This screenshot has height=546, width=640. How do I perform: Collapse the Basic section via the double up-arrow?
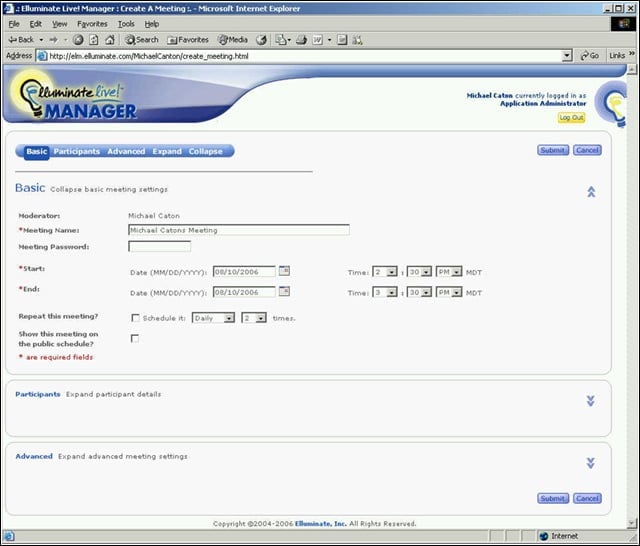(x=591, y=191)
